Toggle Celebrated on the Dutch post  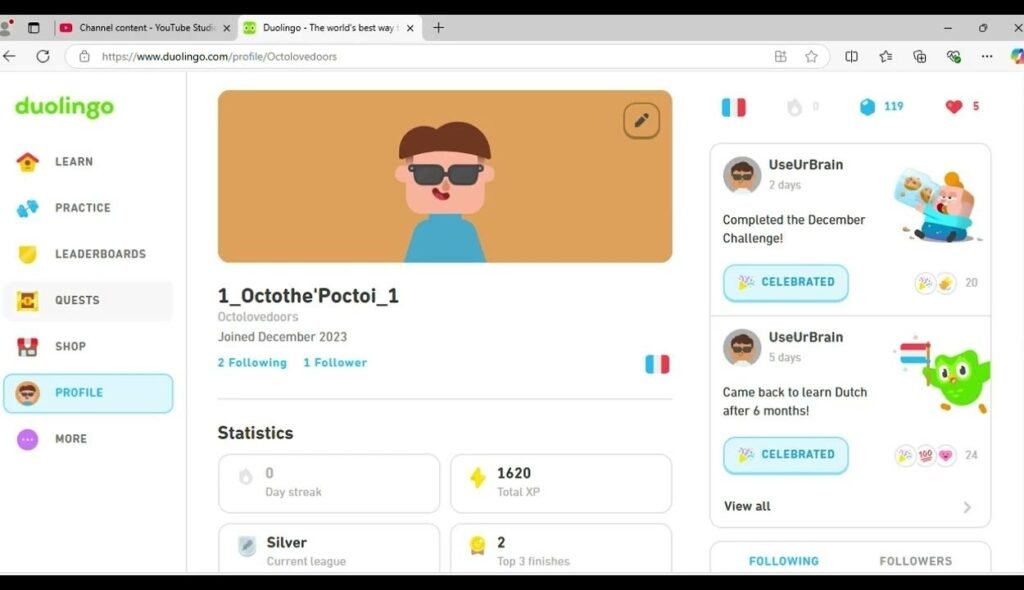point(785,455)
